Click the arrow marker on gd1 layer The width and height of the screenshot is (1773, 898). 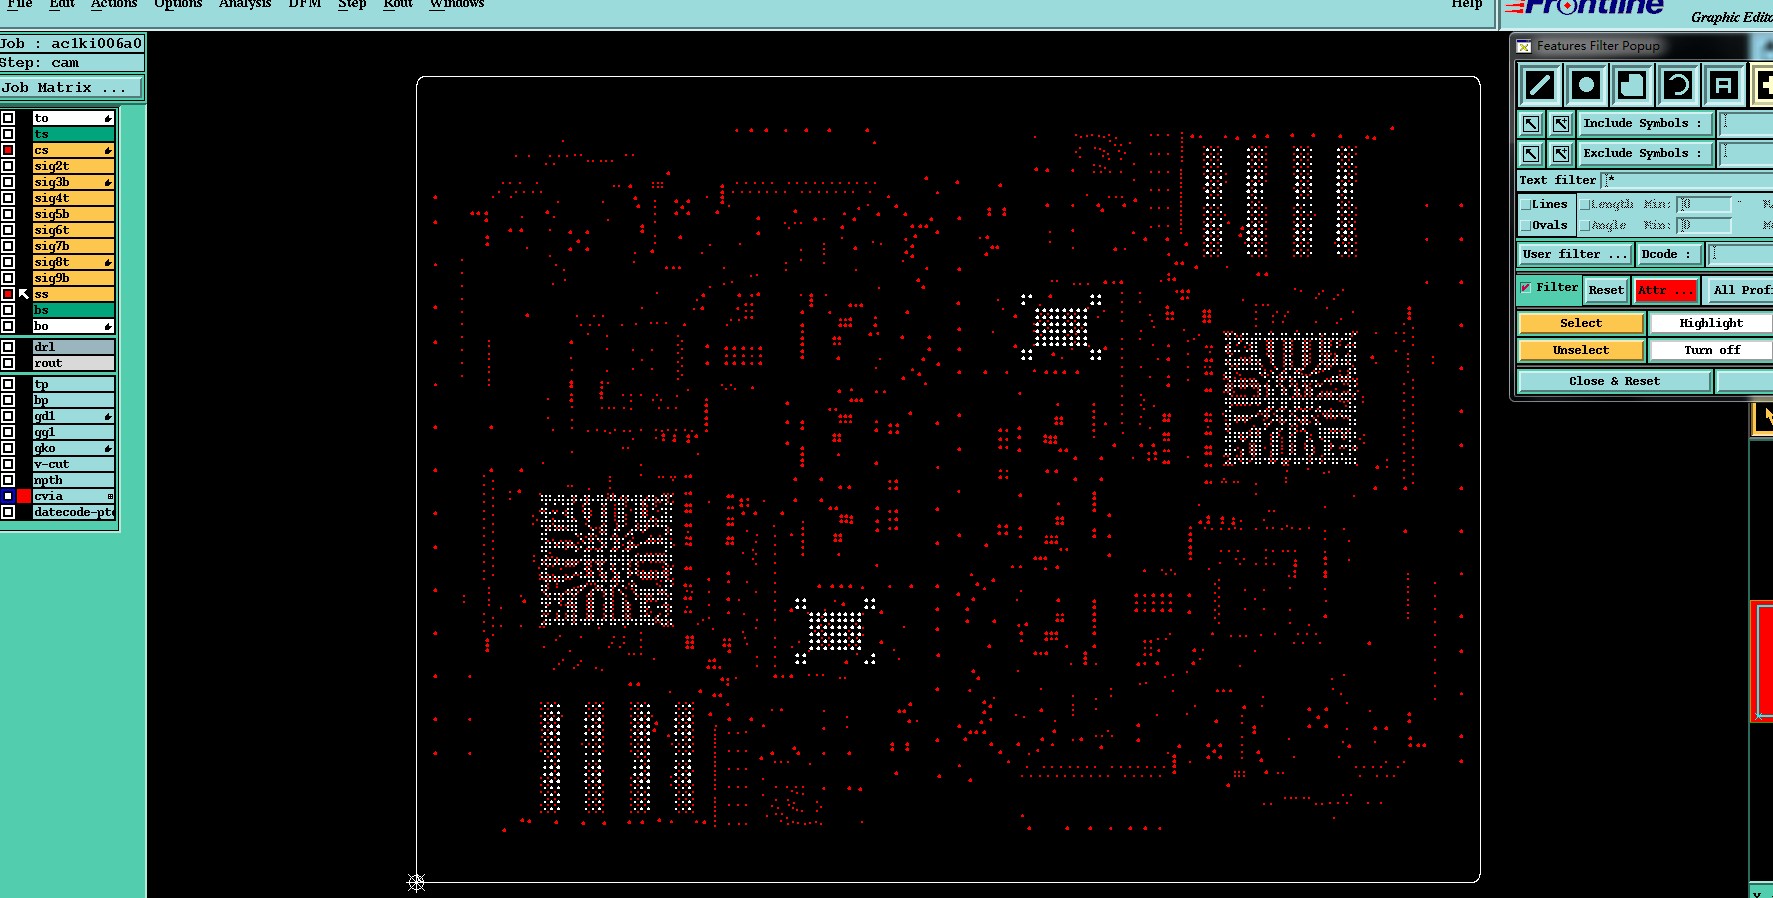108,417
